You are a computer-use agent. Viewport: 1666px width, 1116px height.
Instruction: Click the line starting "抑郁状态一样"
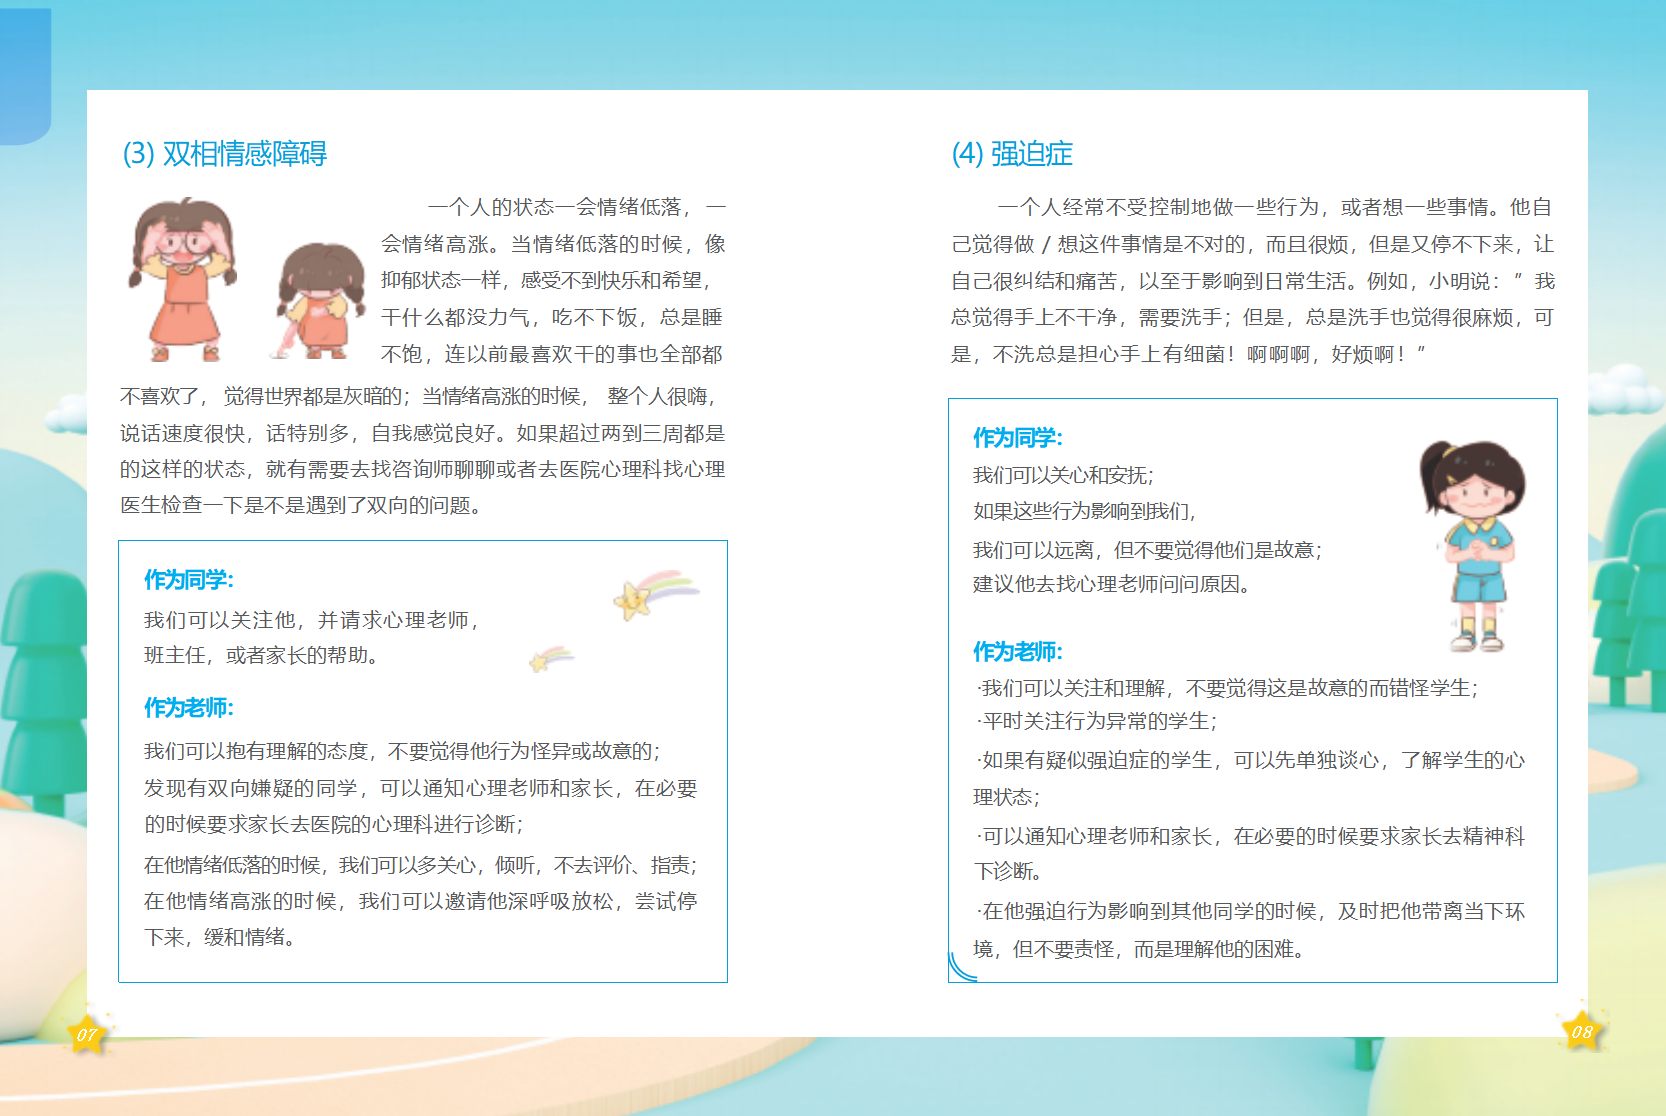pos(546,281)
